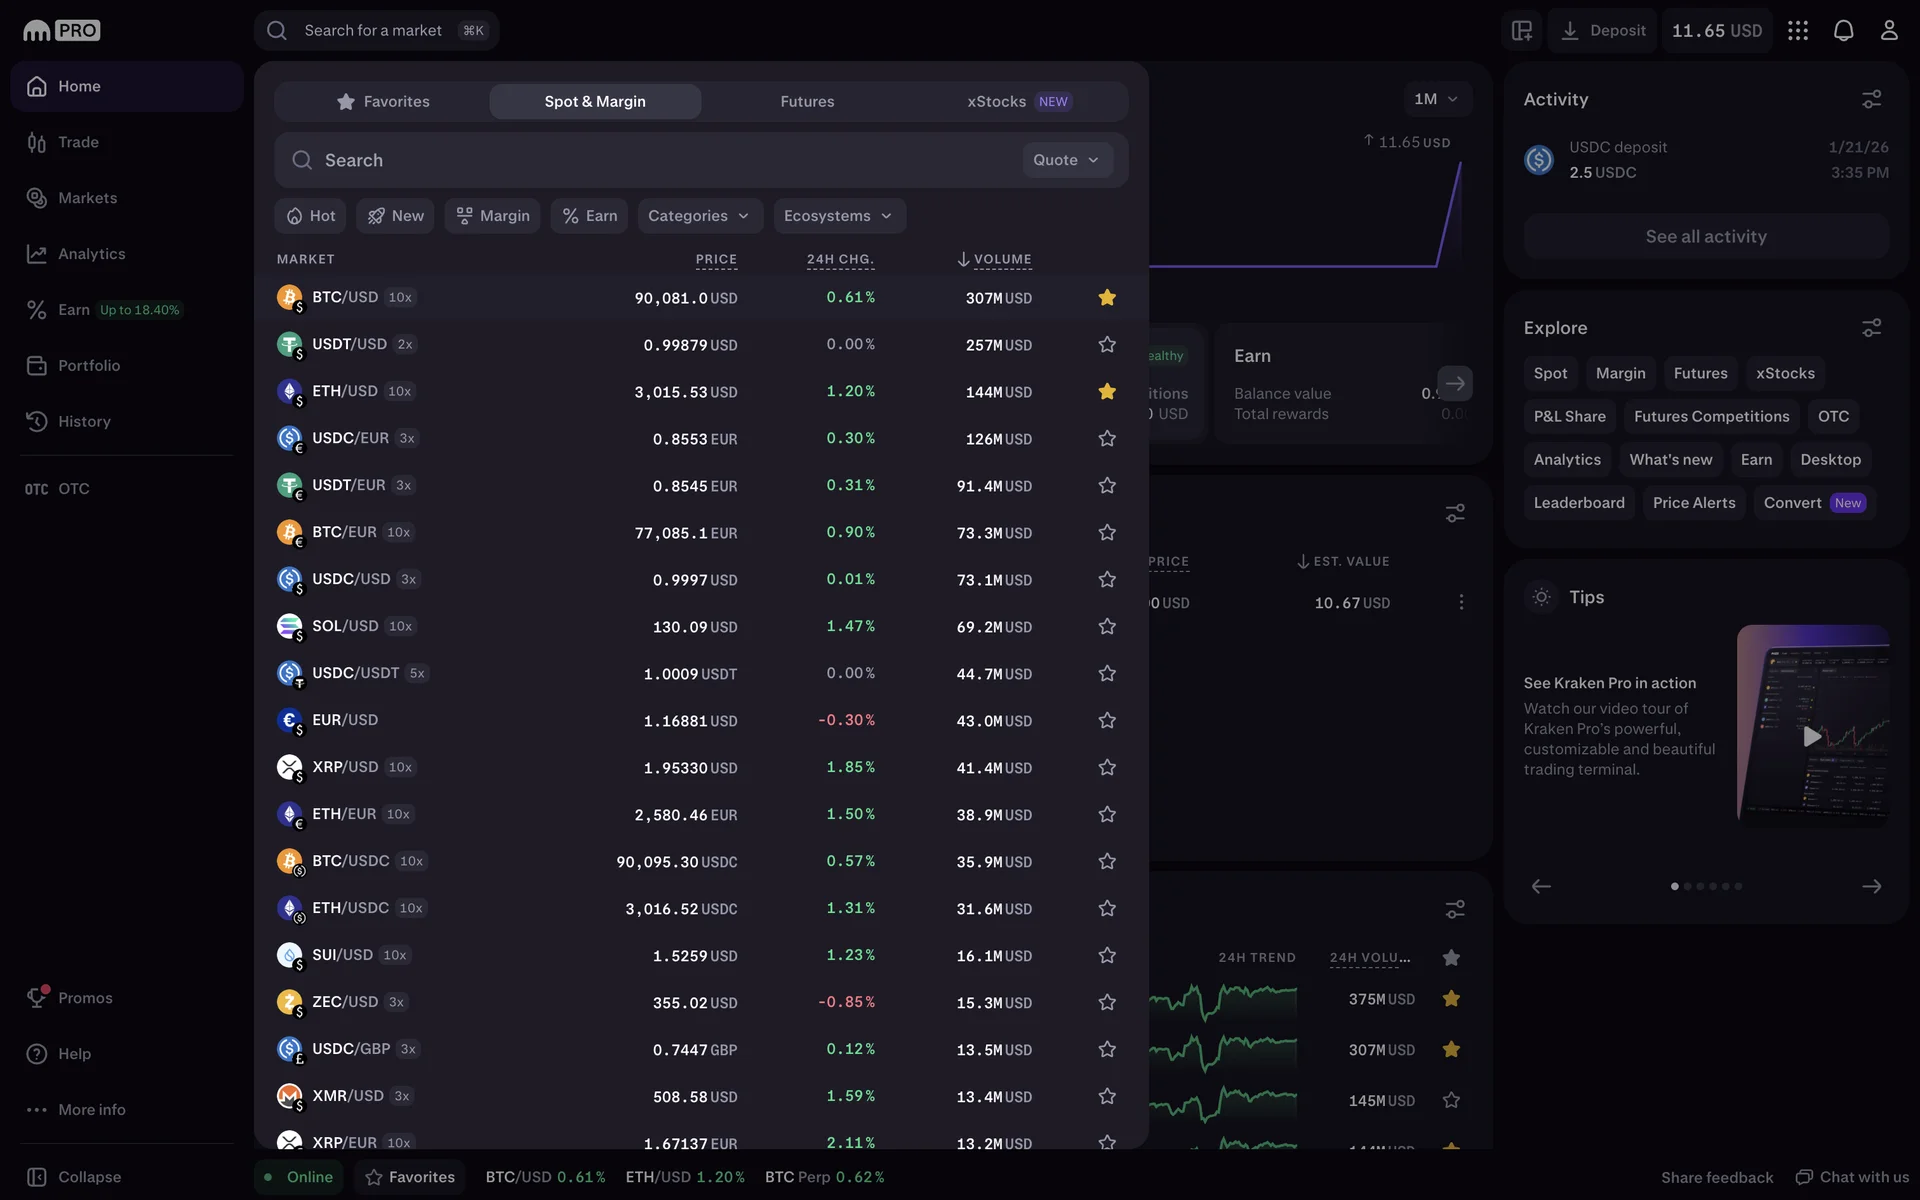Viewport: 1920px width, 1200px height.
Task: Open Explore panel filter settings icon
Action: [x=1871, y=328]
